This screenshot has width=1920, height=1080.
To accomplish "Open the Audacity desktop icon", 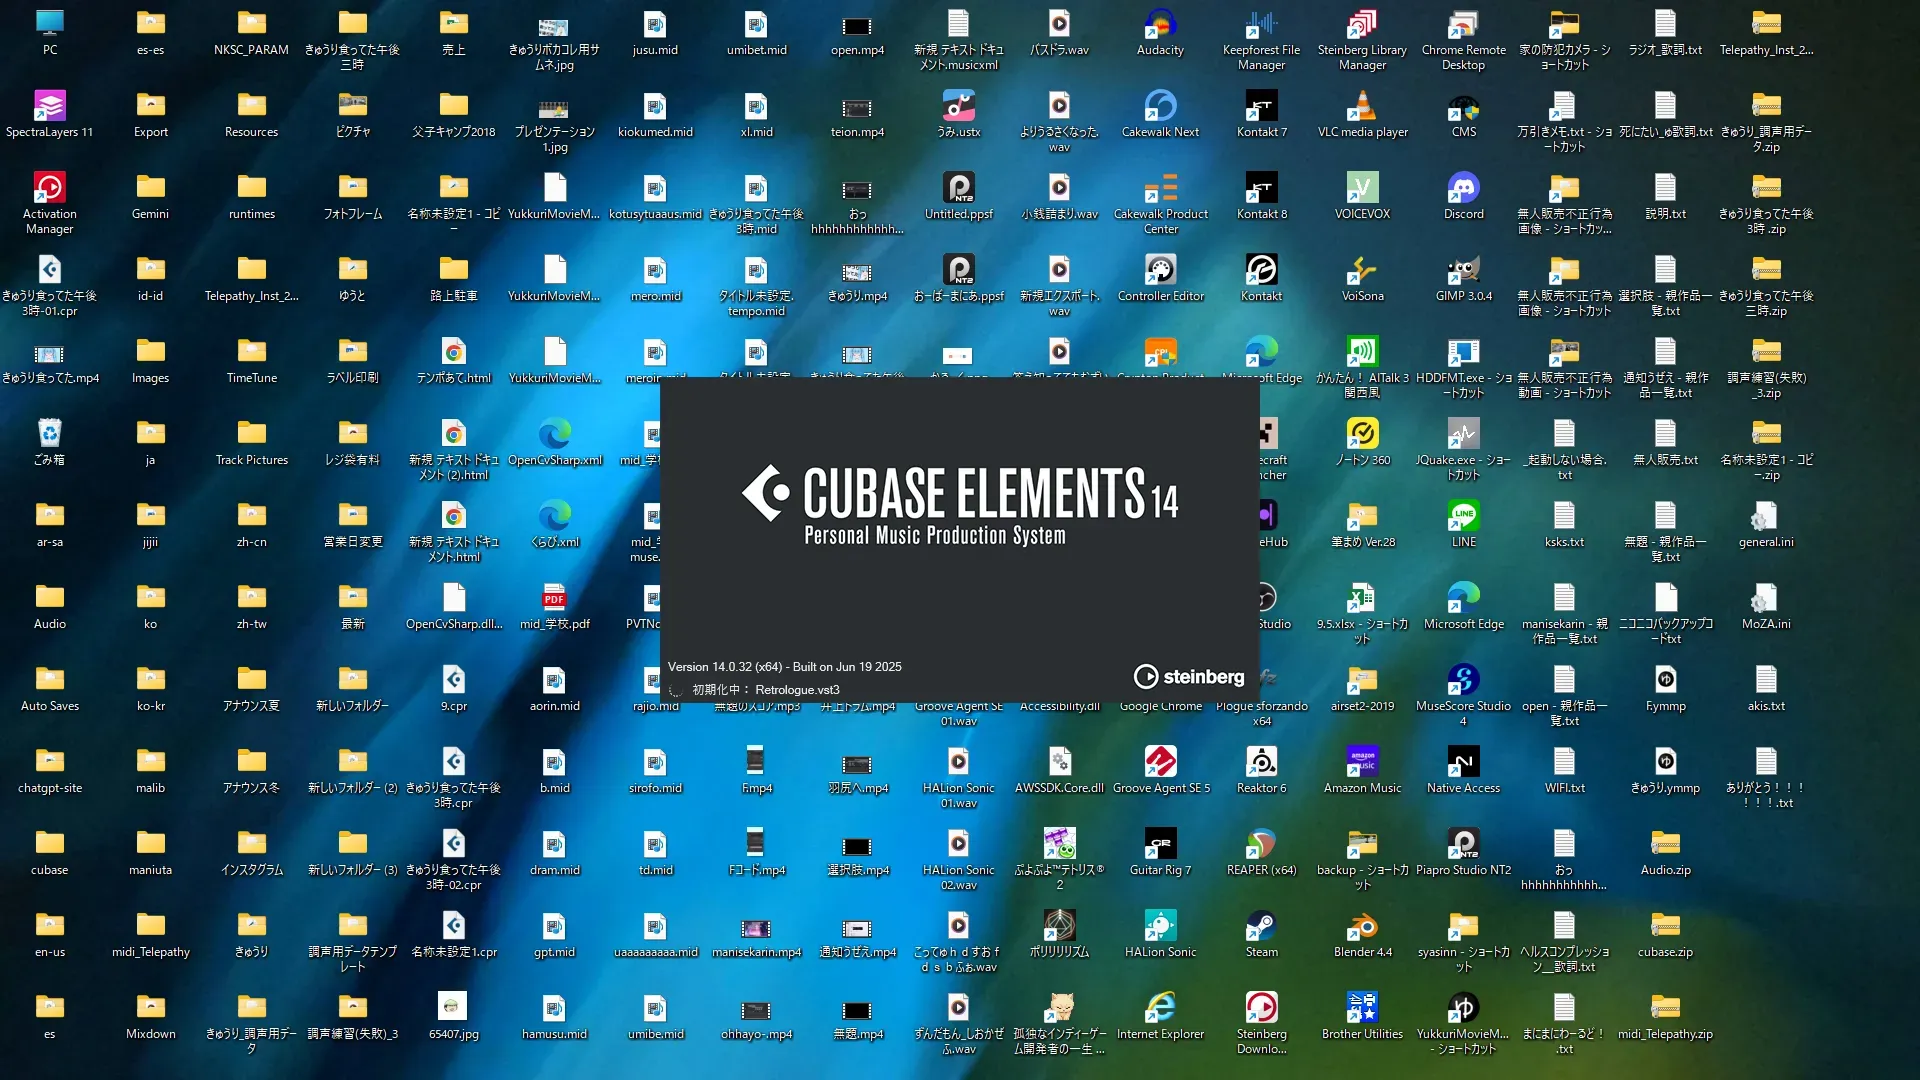I will coord(1160,25).
